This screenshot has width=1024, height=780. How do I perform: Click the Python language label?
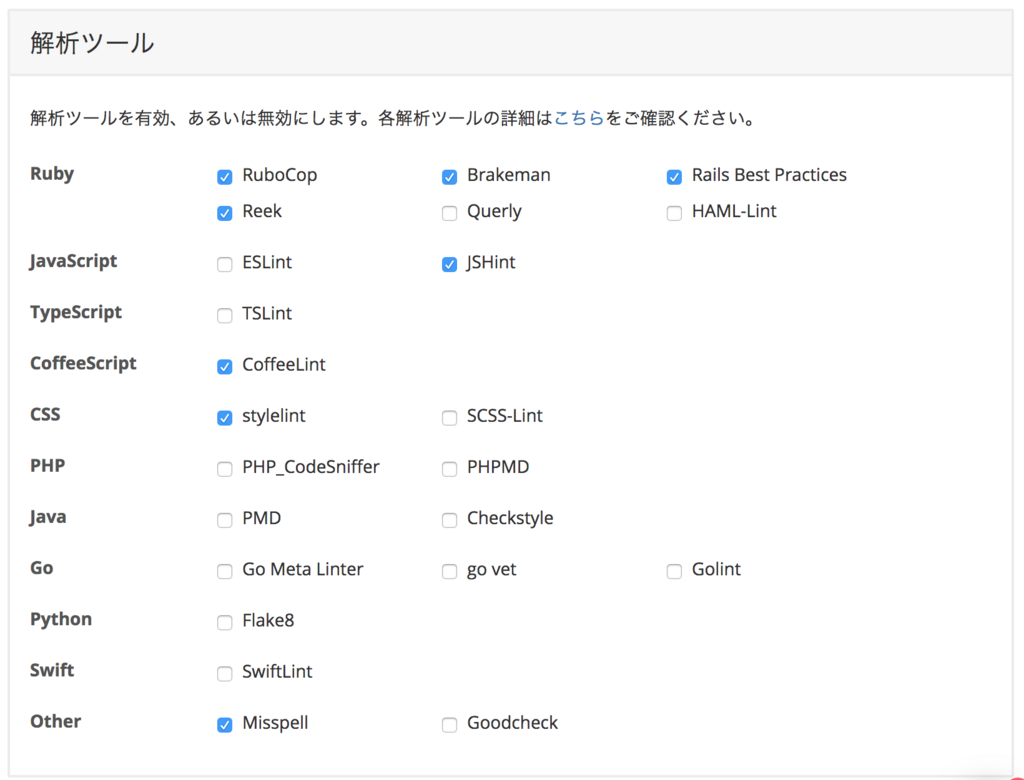(61, 619)
